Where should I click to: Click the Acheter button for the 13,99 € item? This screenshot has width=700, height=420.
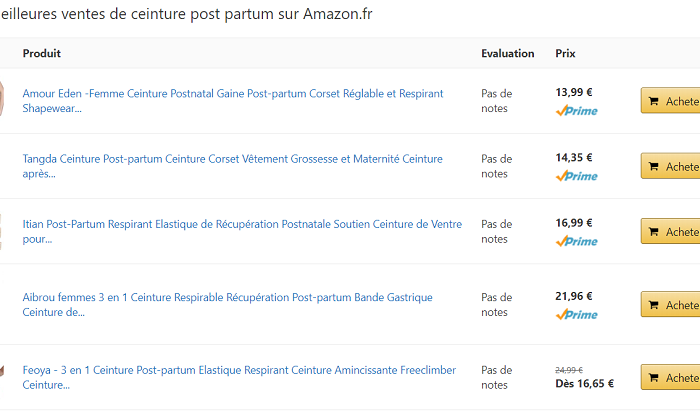click(671, 101)
